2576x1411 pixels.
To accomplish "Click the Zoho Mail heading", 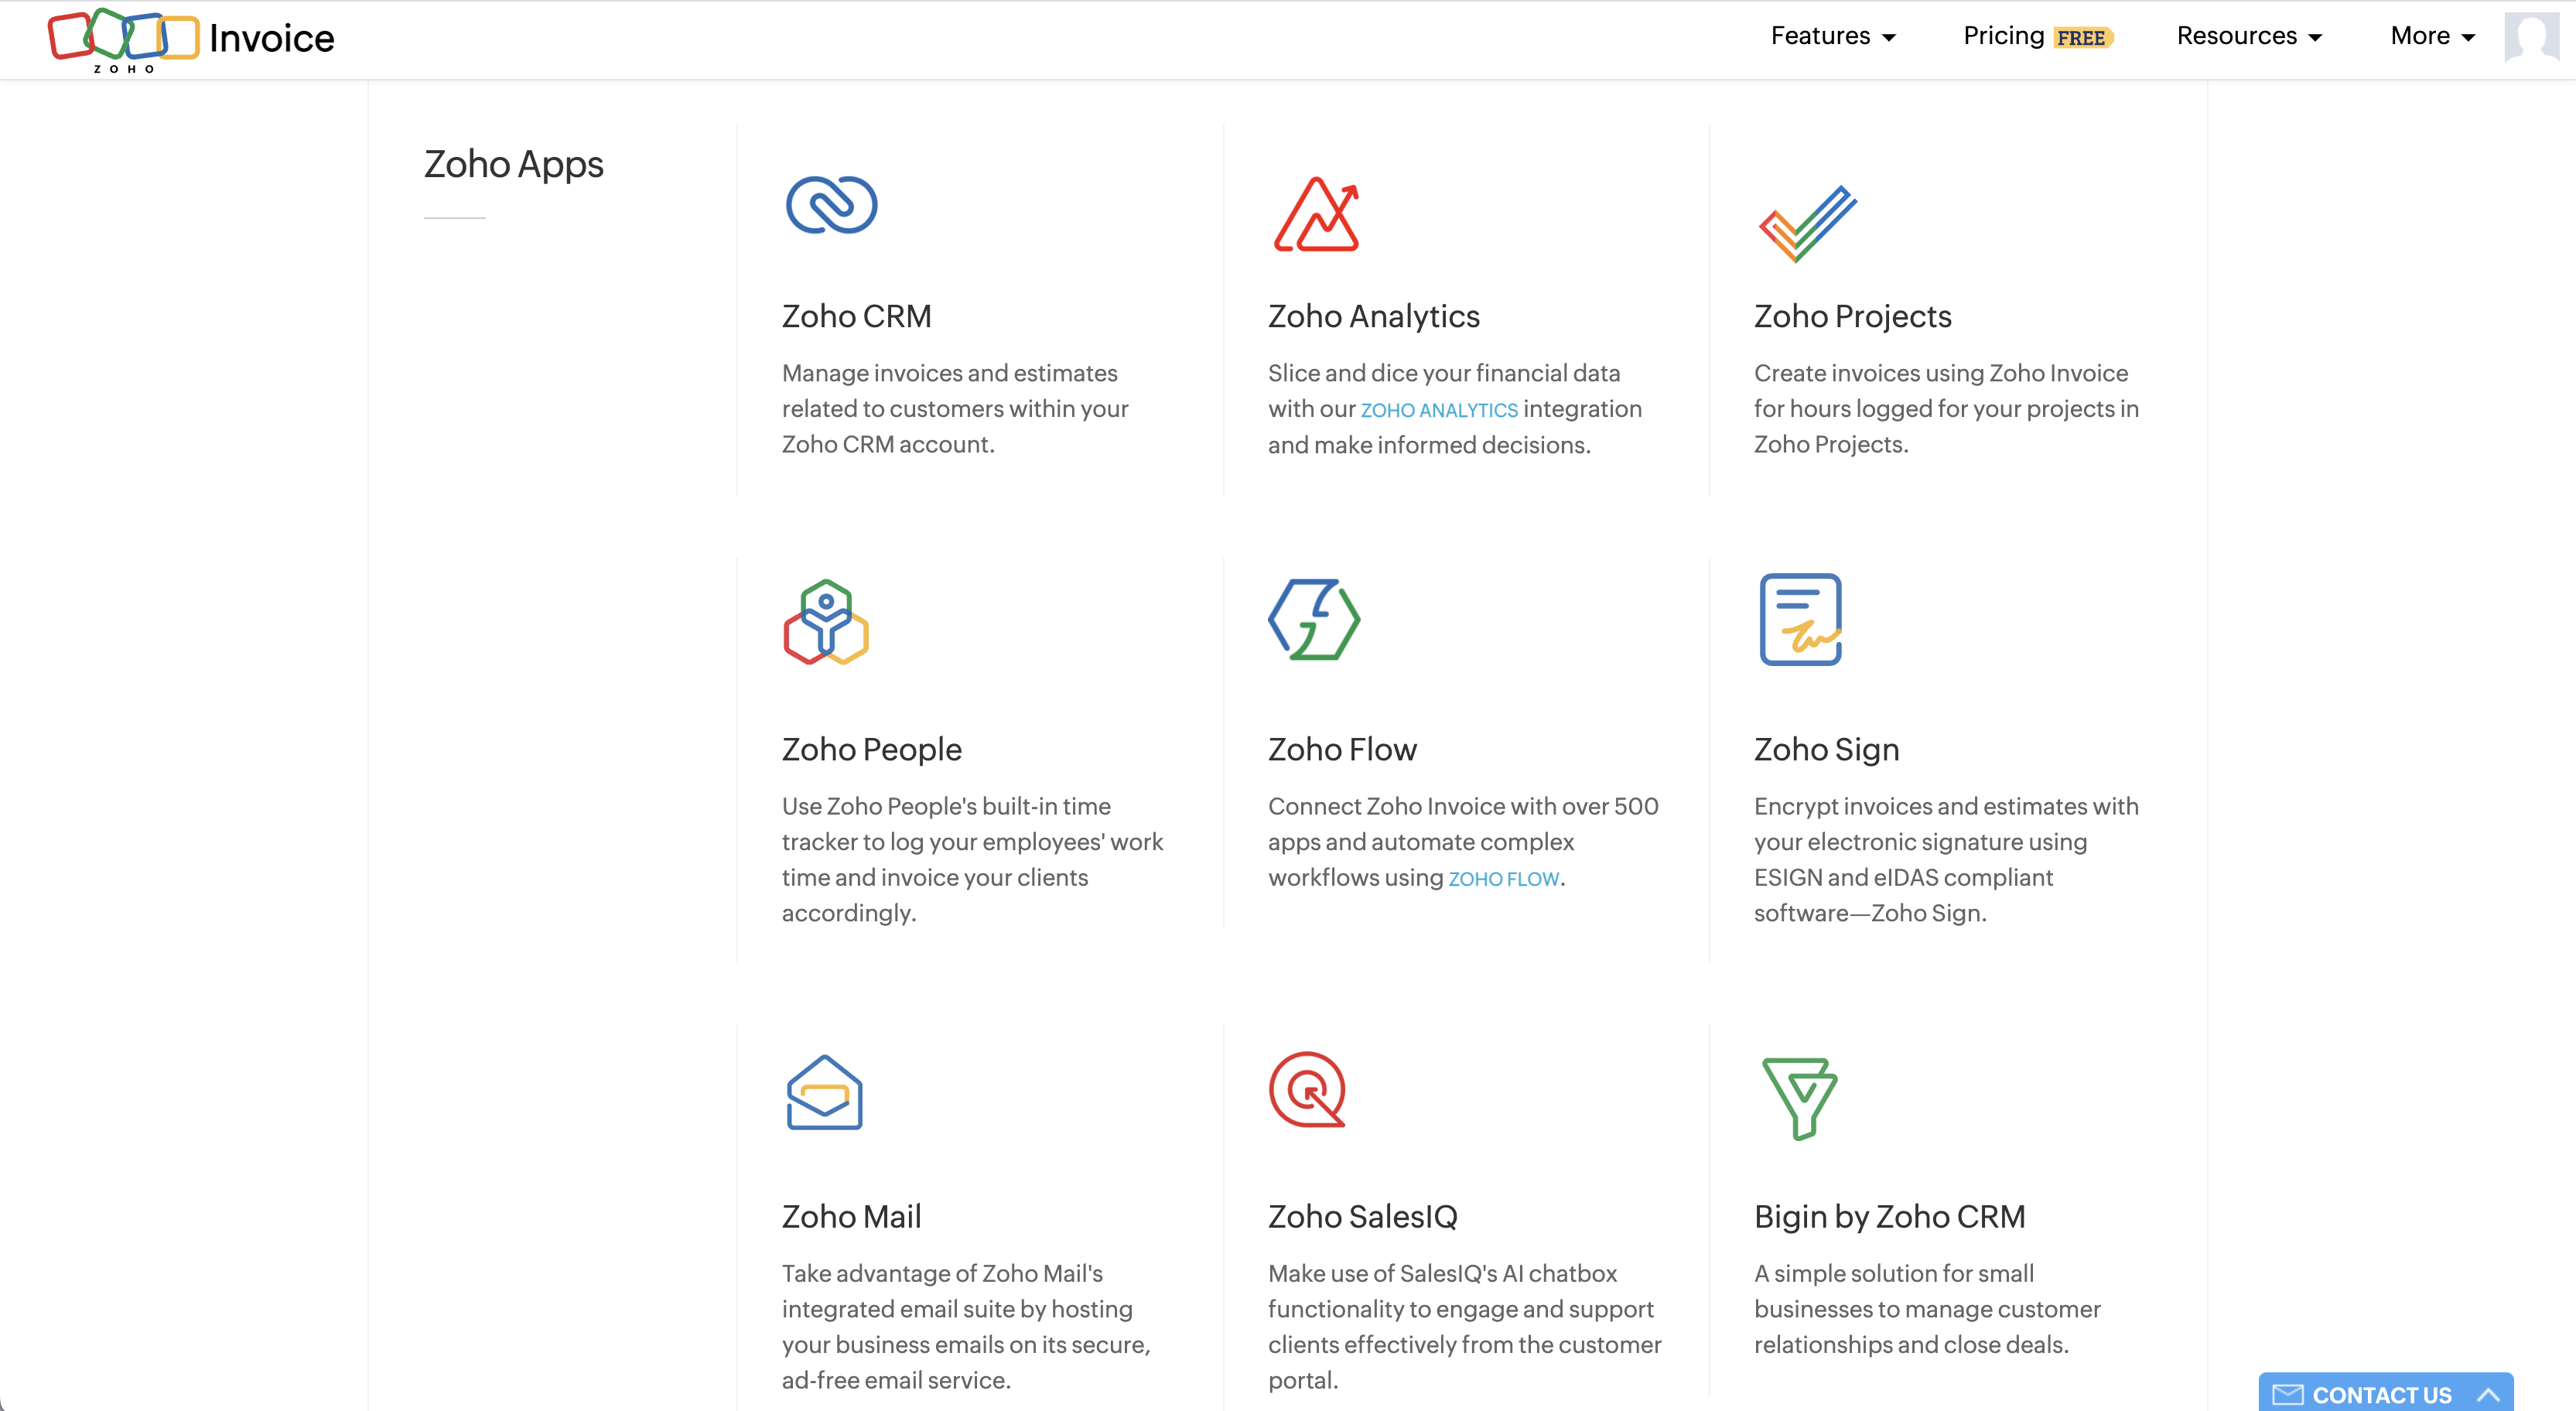I will click(x=852, y=1216).
